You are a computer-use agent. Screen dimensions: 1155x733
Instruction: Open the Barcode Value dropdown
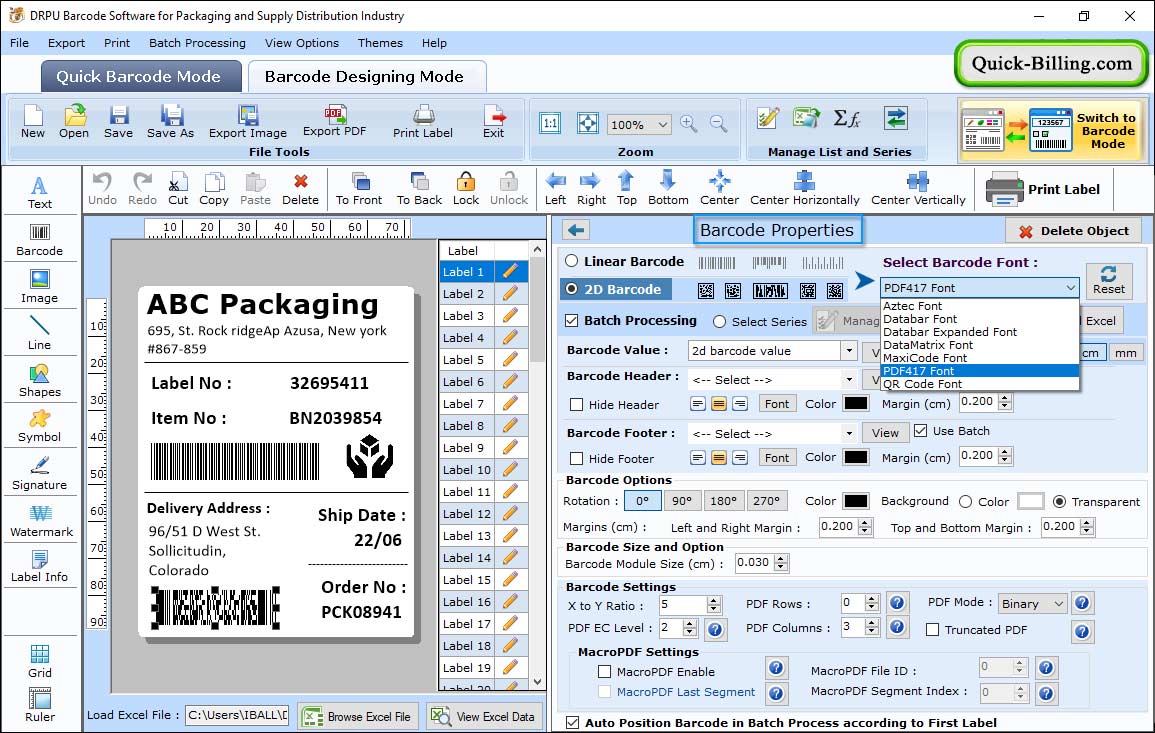849,351
